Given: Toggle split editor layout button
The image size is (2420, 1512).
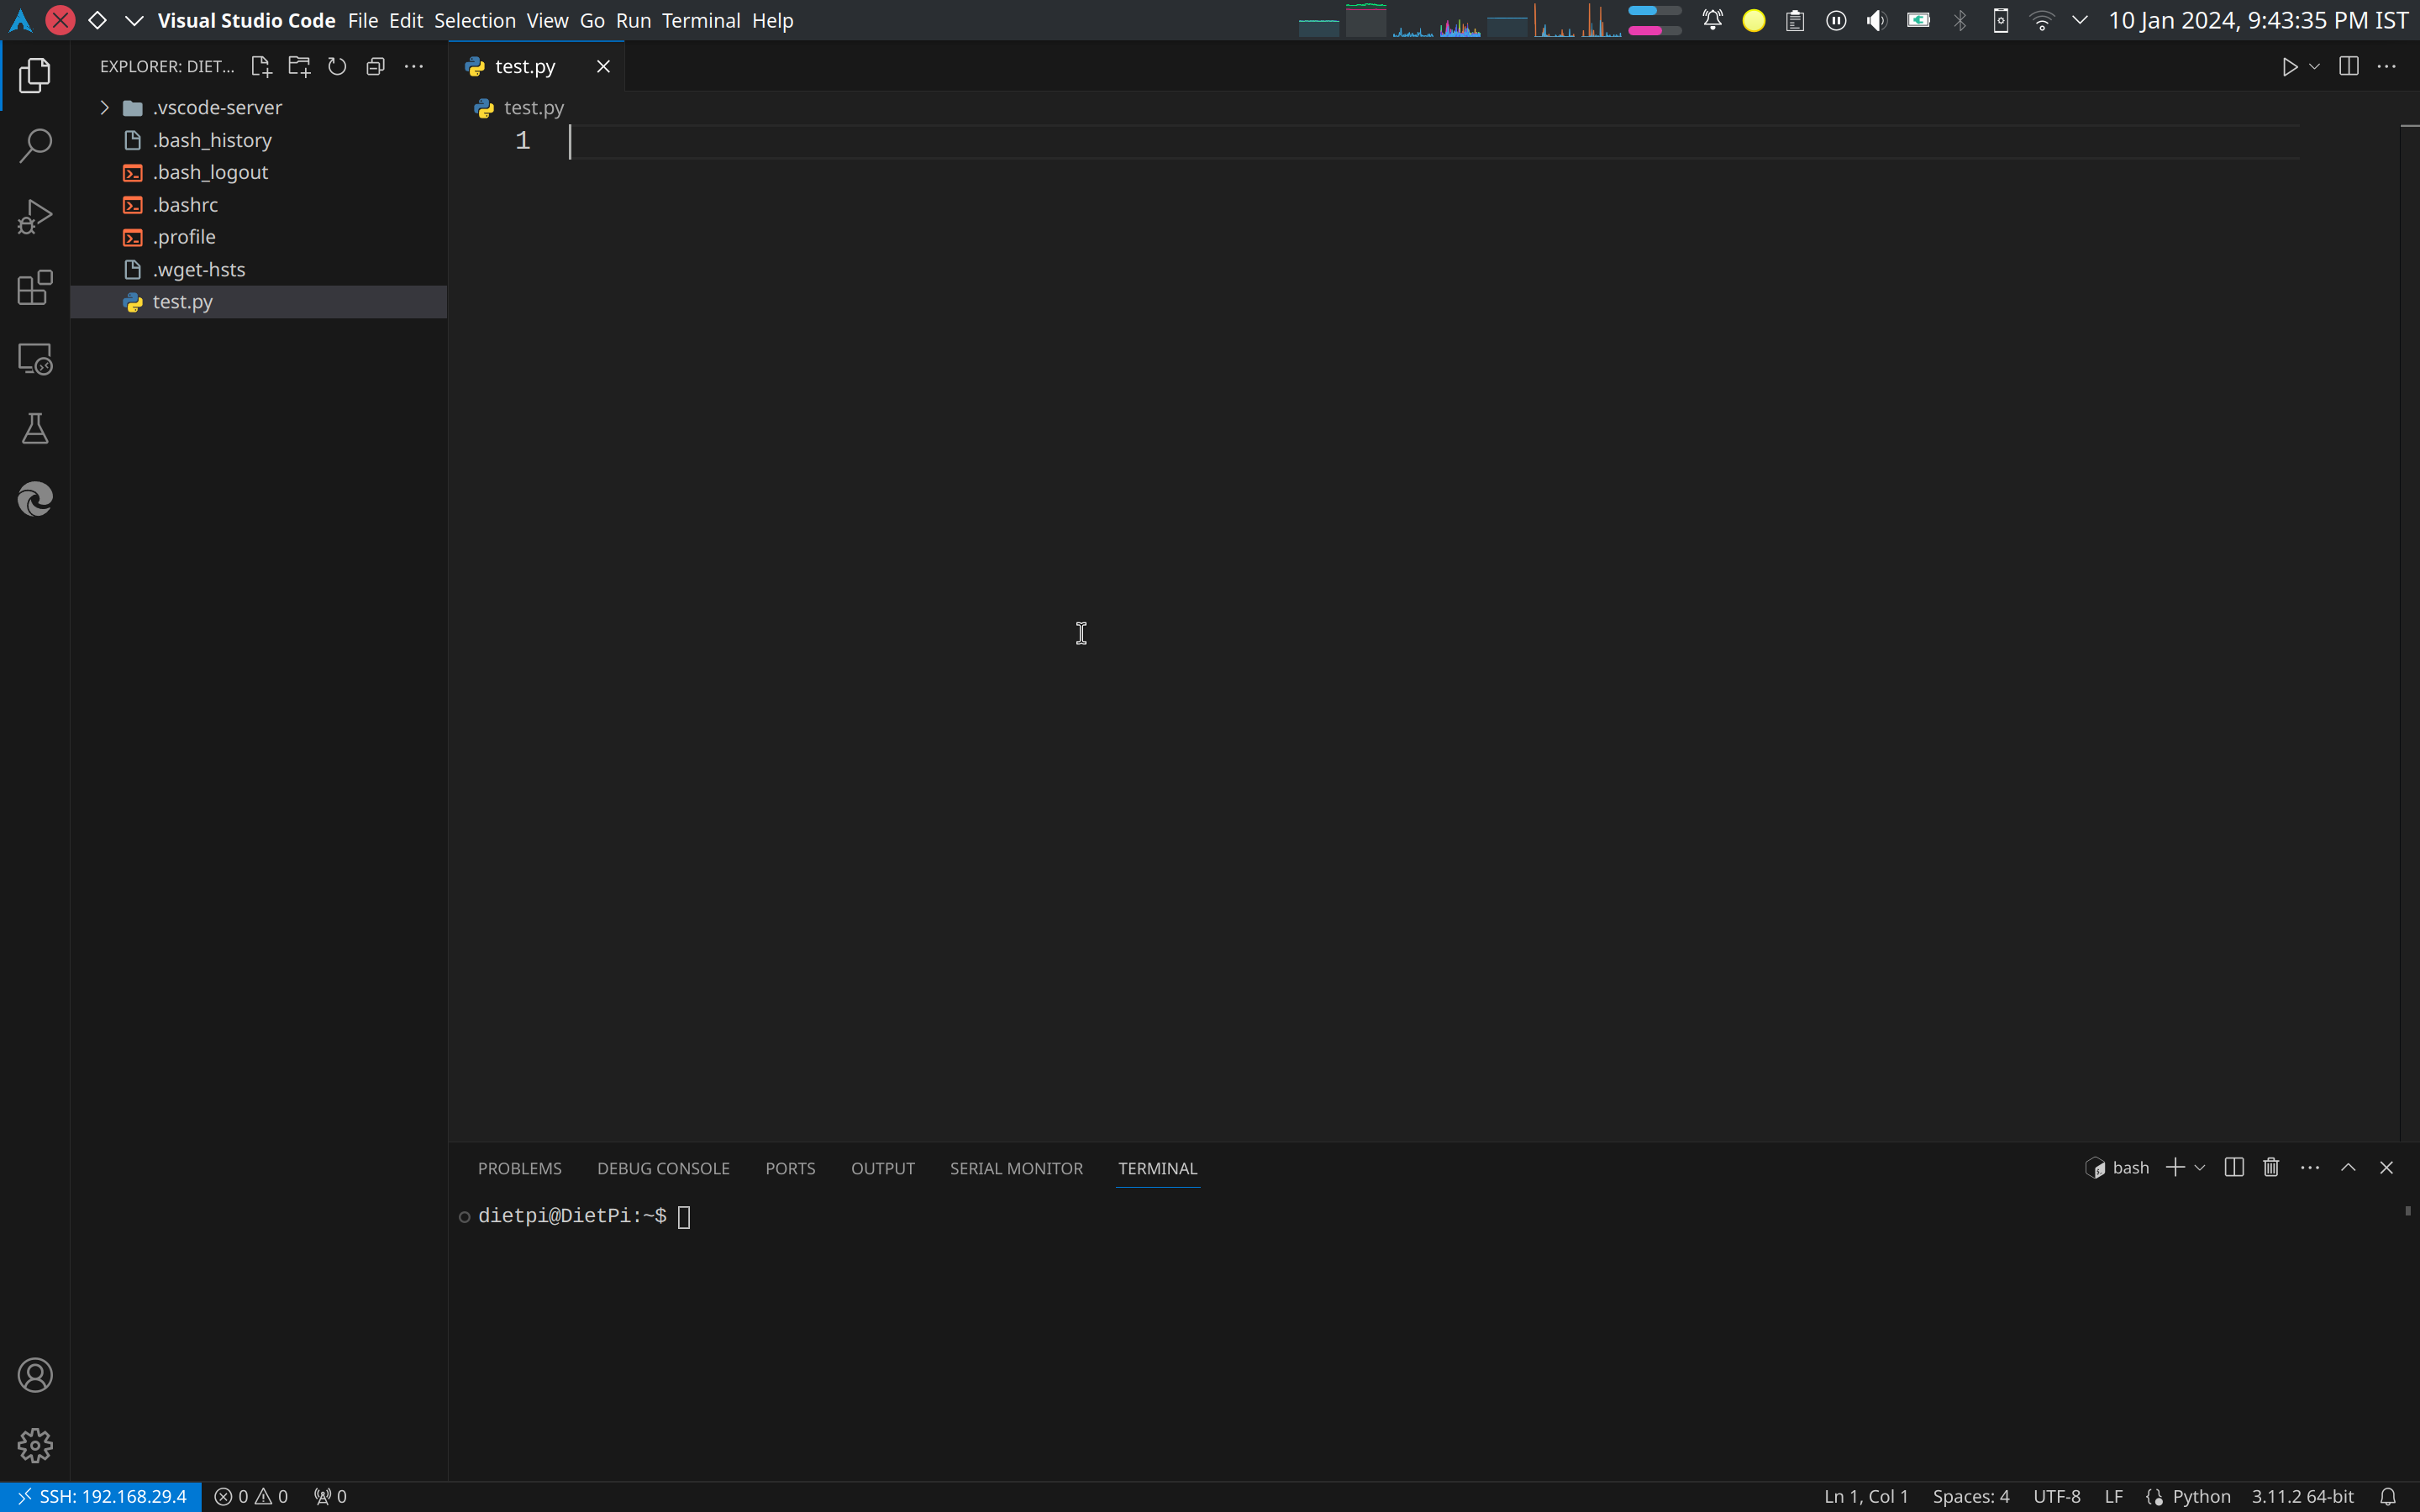Looking at the screenshot, I should [x=2349, y=67].
